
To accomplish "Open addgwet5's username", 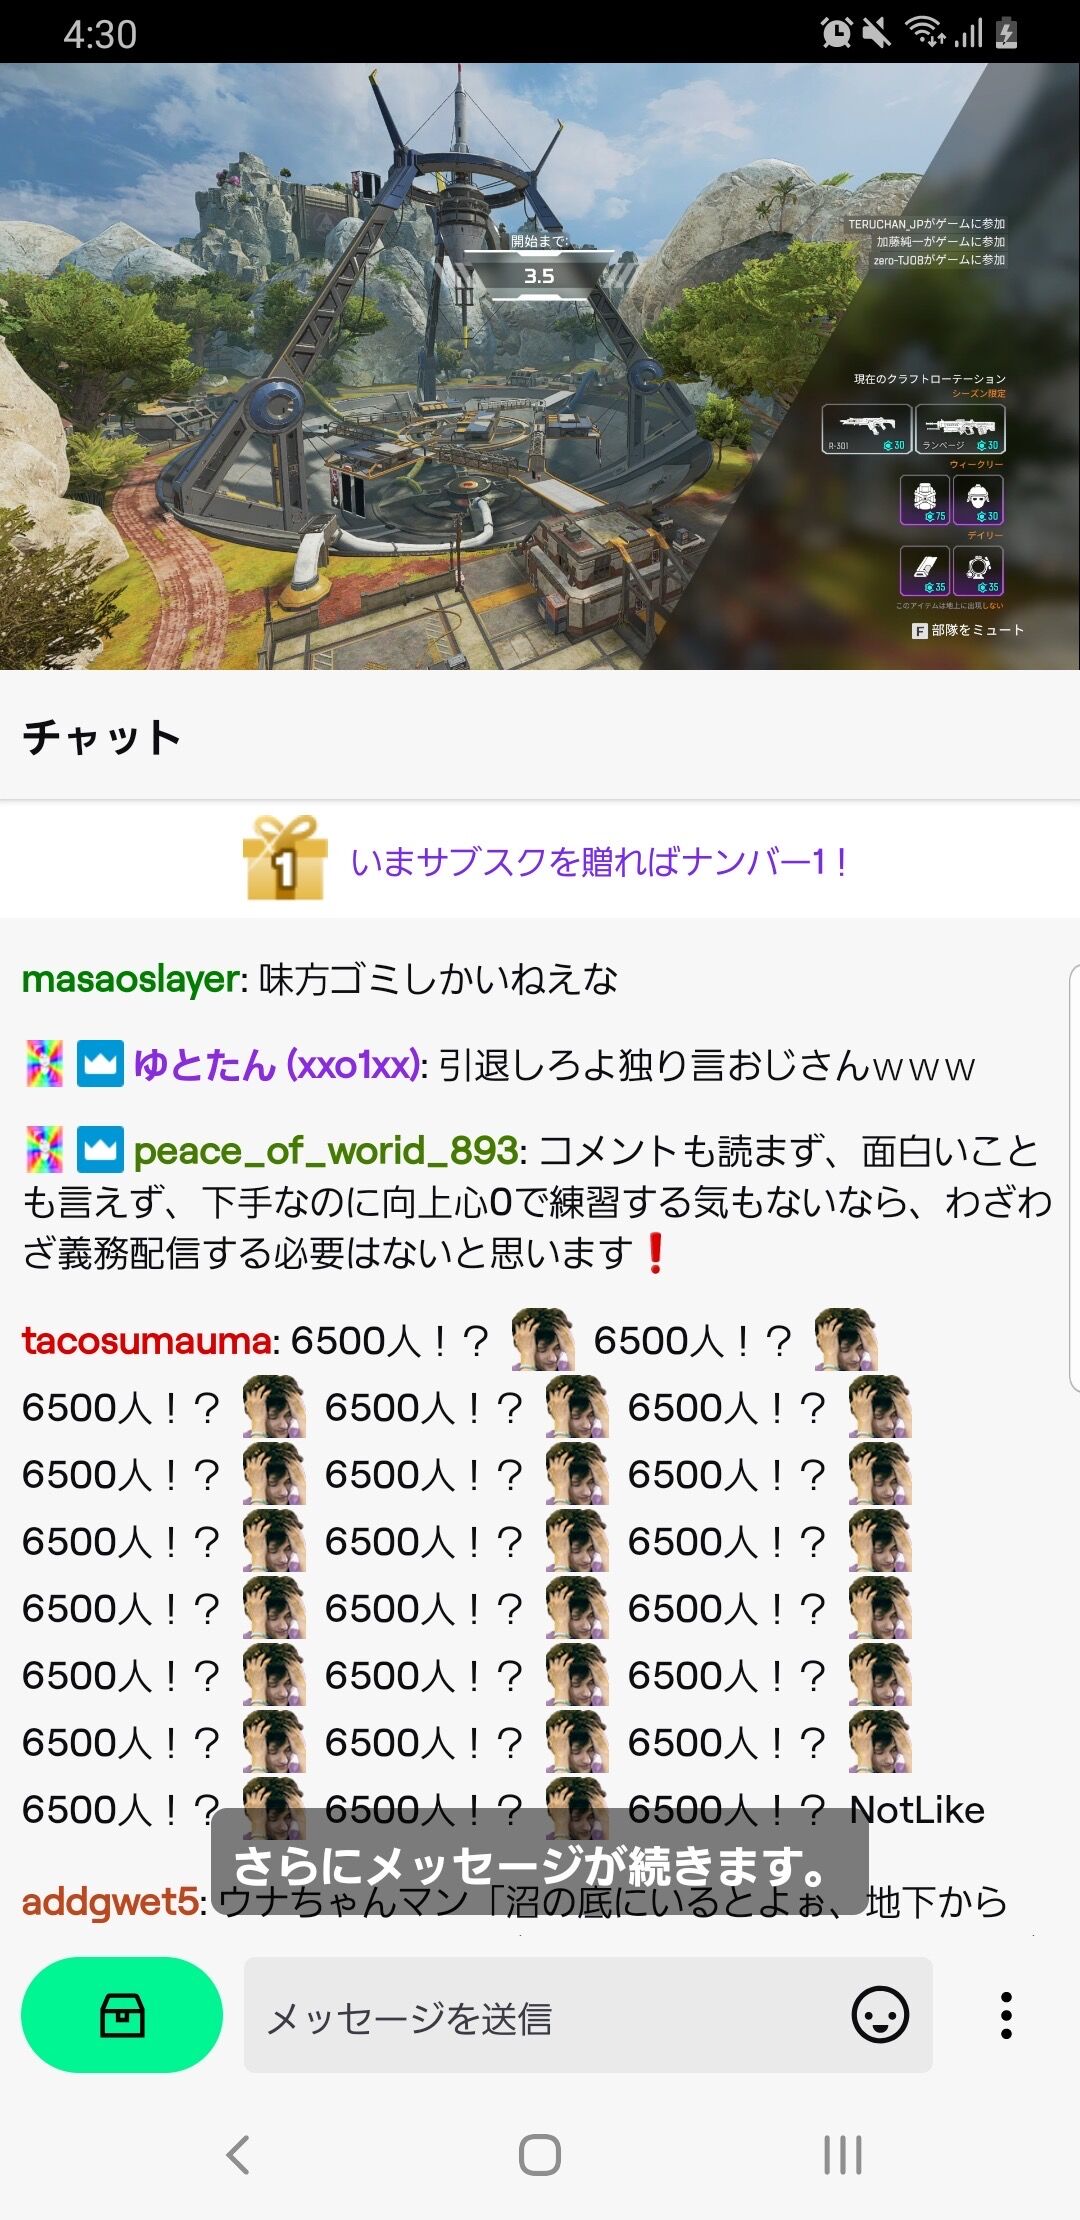I will click(110, 1901).
